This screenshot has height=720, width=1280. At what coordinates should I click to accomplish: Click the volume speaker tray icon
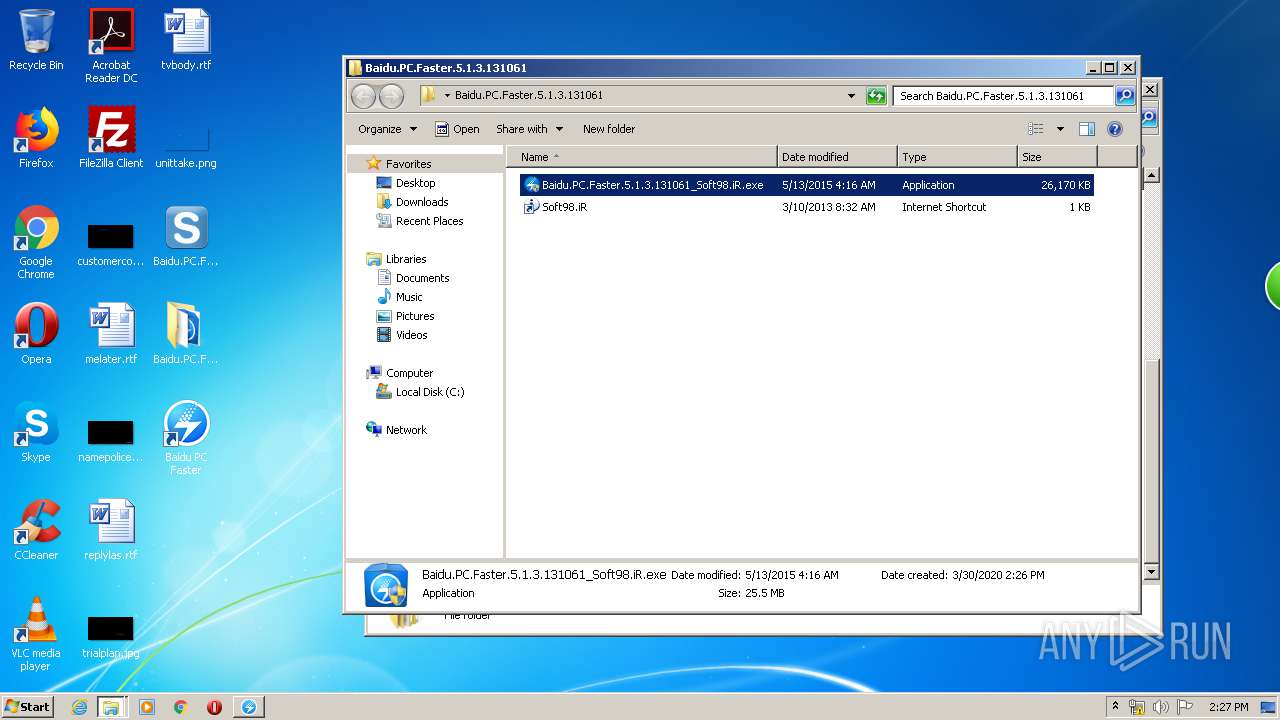pyautogui.click(x=1161, y=707)
